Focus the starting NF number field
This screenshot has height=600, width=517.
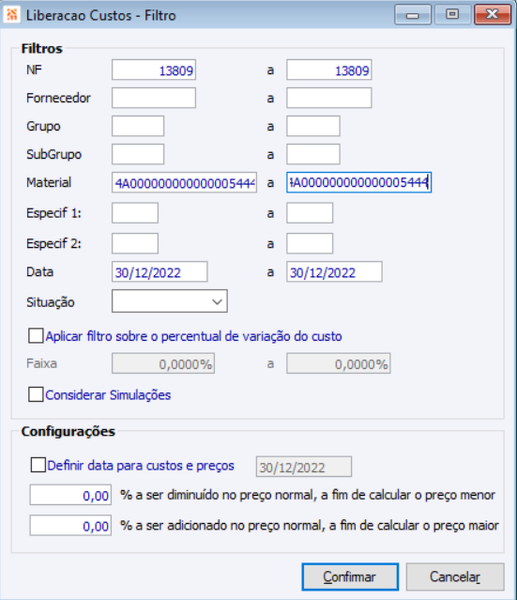coord(154,70)
